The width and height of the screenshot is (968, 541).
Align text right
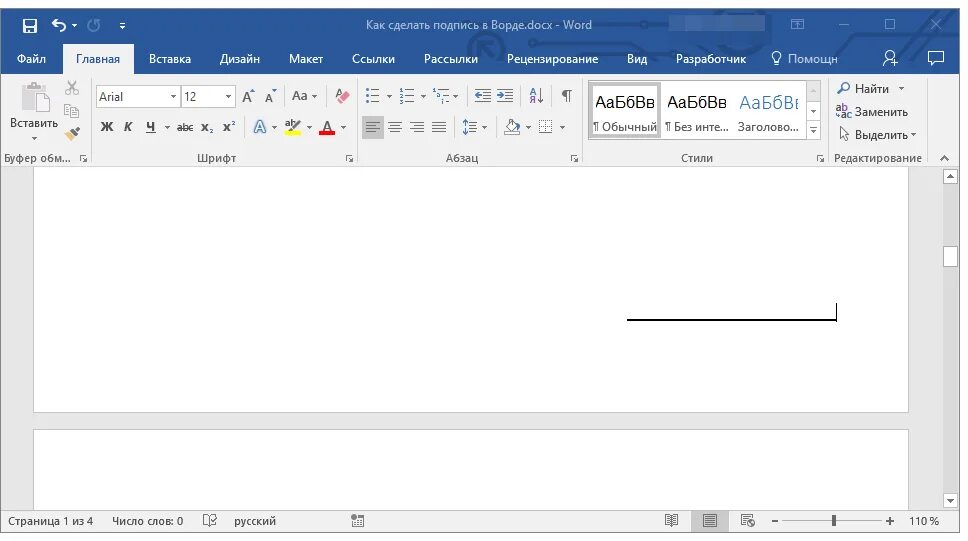tap(417, 127)
